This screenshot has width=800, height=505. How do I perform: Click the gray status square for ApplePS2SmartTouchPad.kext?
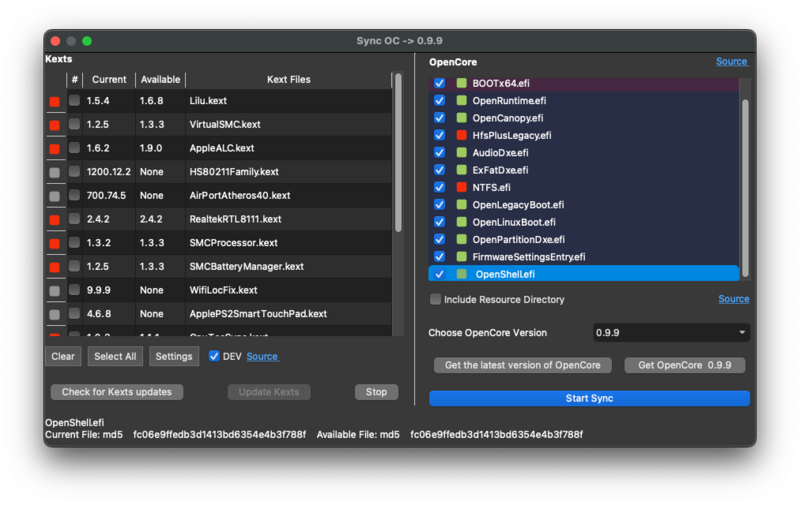pyautogui.click(x=55, y=314)
